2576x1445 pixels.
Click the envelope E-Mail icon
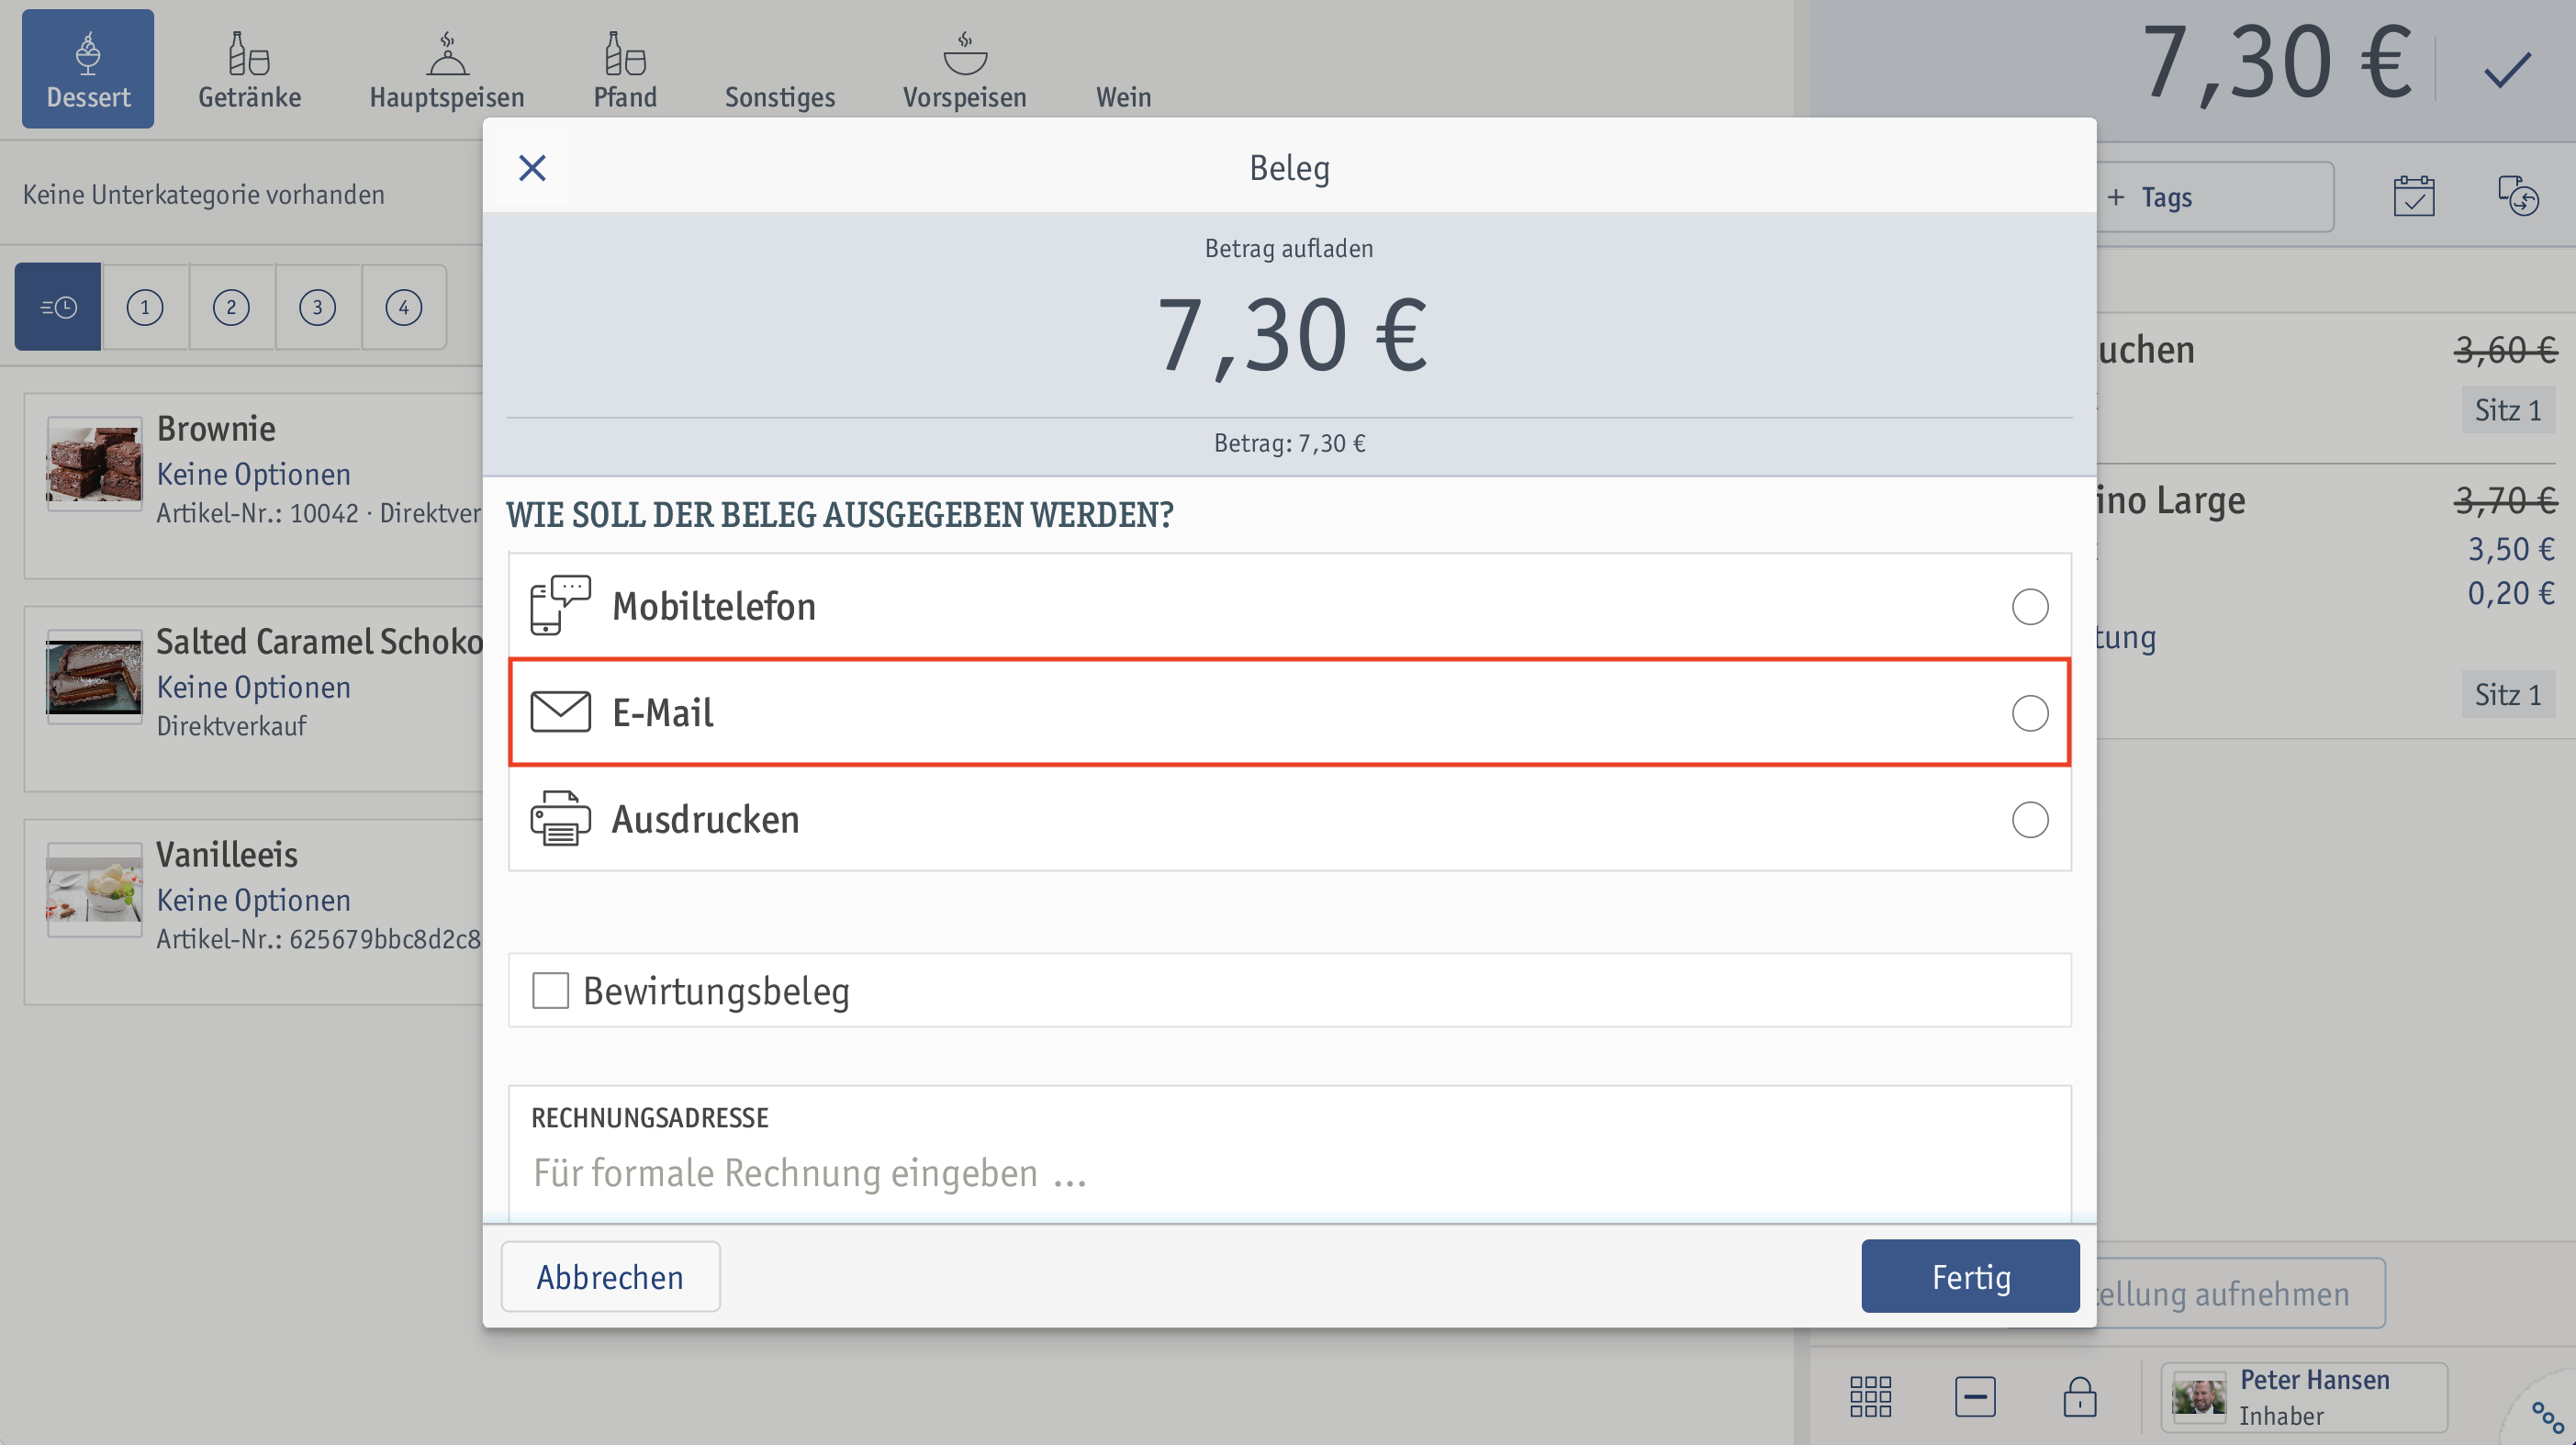(560, 712)
